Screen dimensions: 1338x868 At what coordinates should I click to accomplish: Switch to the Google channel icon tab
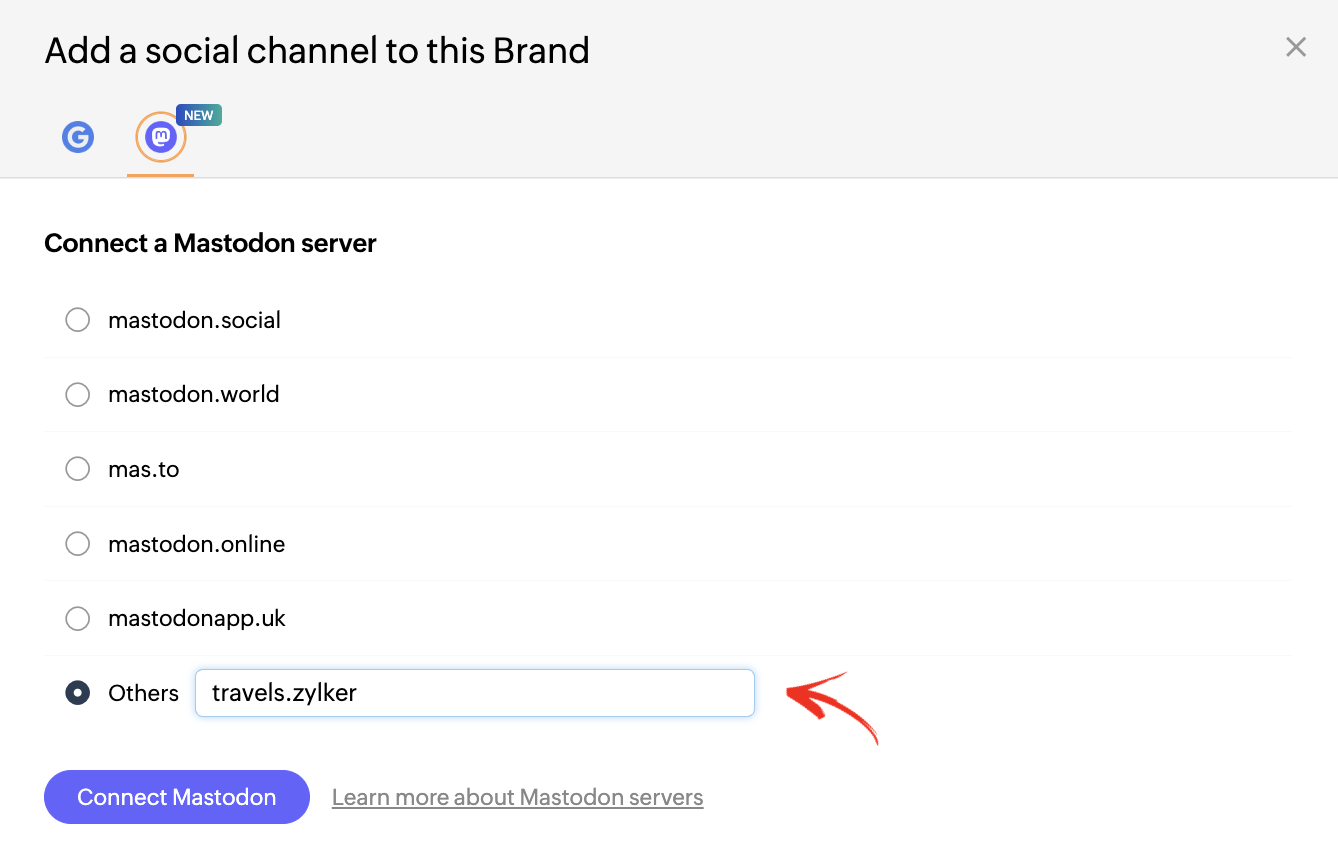[x=78, y=137]
